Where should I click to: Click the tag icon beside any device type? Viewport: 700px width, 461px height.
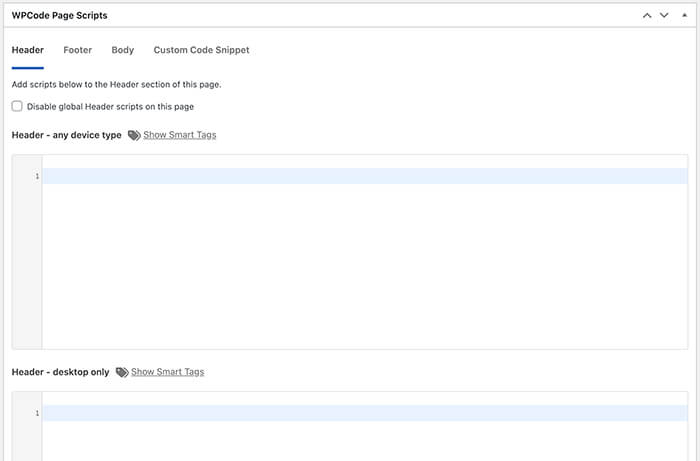click(134, 135)
